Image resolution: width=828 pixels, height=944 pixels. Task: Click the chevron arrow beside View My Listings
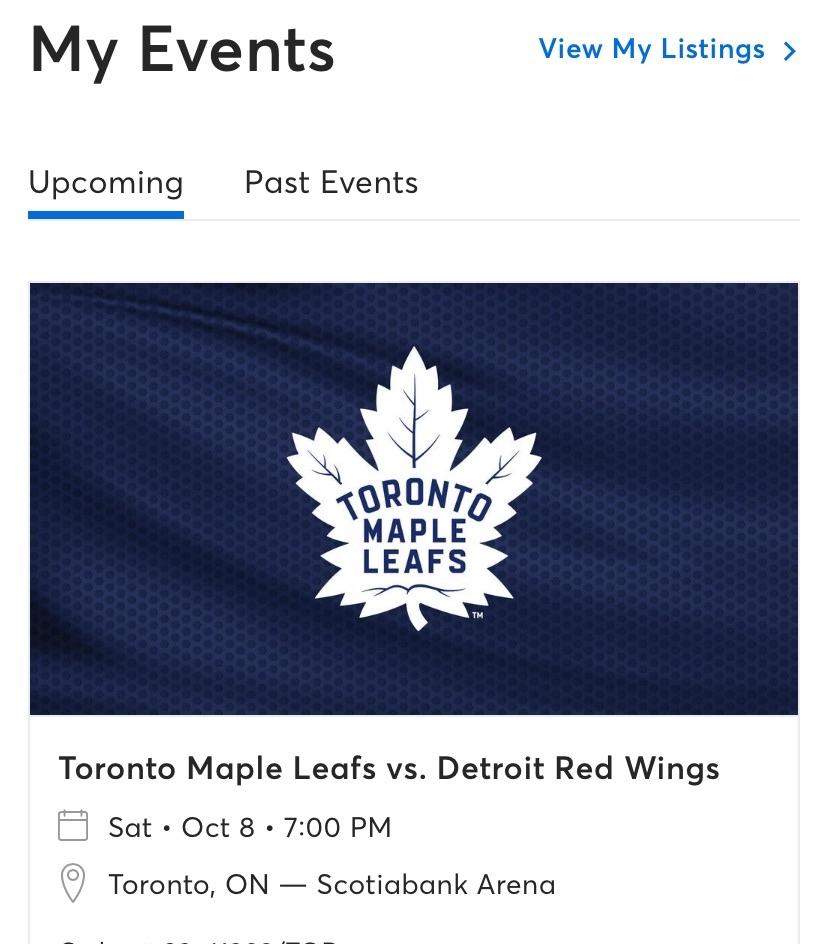790,51
